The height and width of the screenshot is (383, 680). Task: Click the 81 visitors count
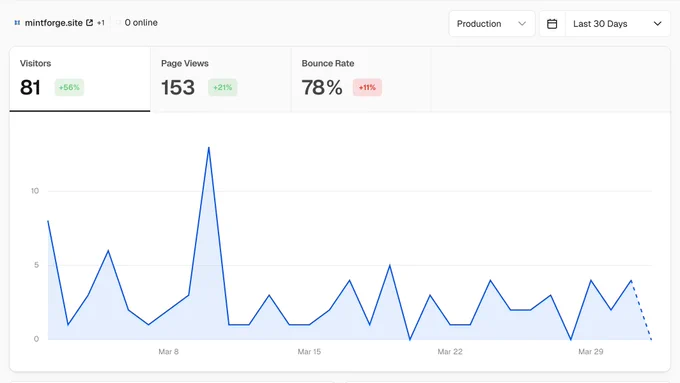[x=30, y=88]
